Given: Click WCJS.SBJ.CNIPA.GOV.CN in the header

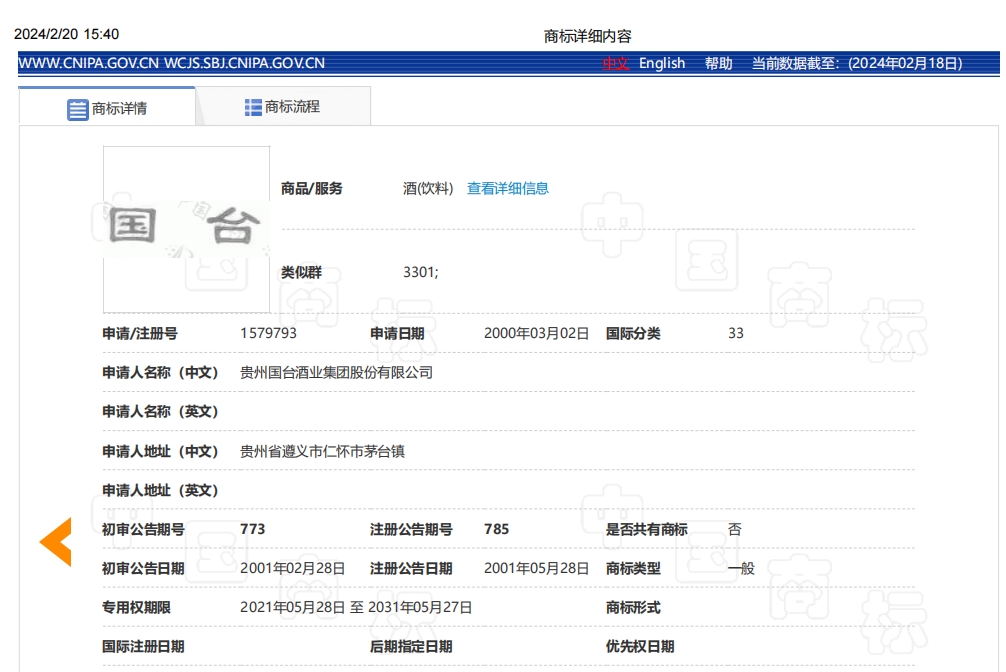Looking at the screenshot, I should point(244,63).
